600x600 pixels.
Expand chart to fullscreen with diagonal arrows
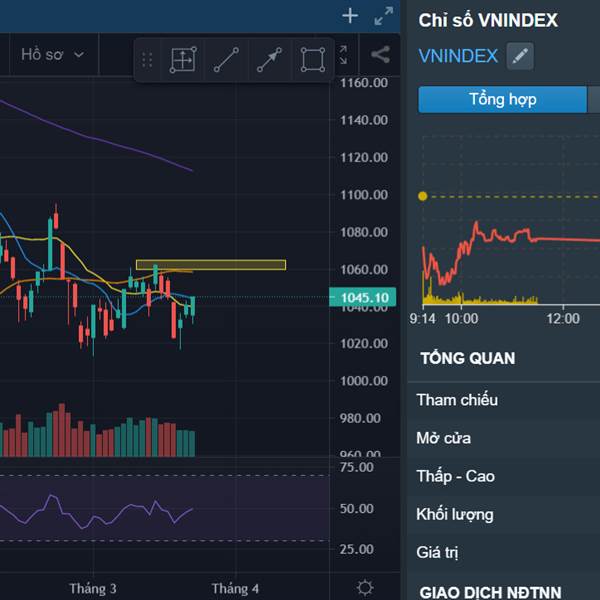click(x=383, y=16)
